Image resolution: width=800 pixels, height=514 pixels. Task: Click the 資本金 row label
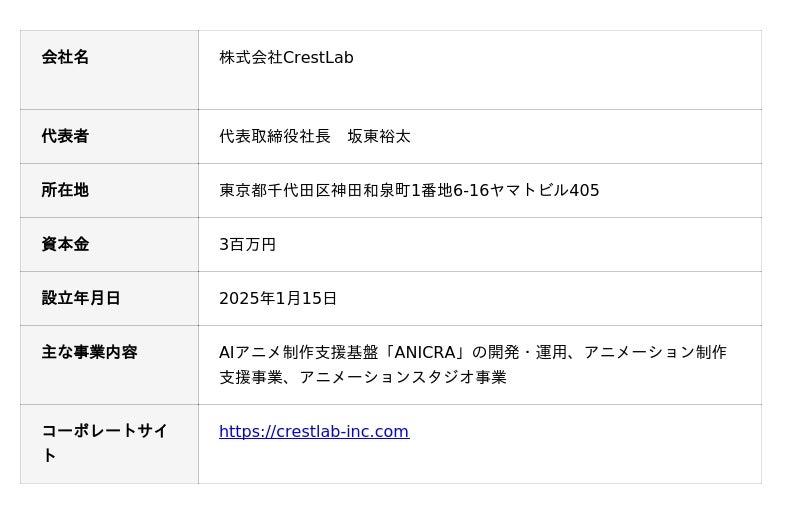click(66, 244)
